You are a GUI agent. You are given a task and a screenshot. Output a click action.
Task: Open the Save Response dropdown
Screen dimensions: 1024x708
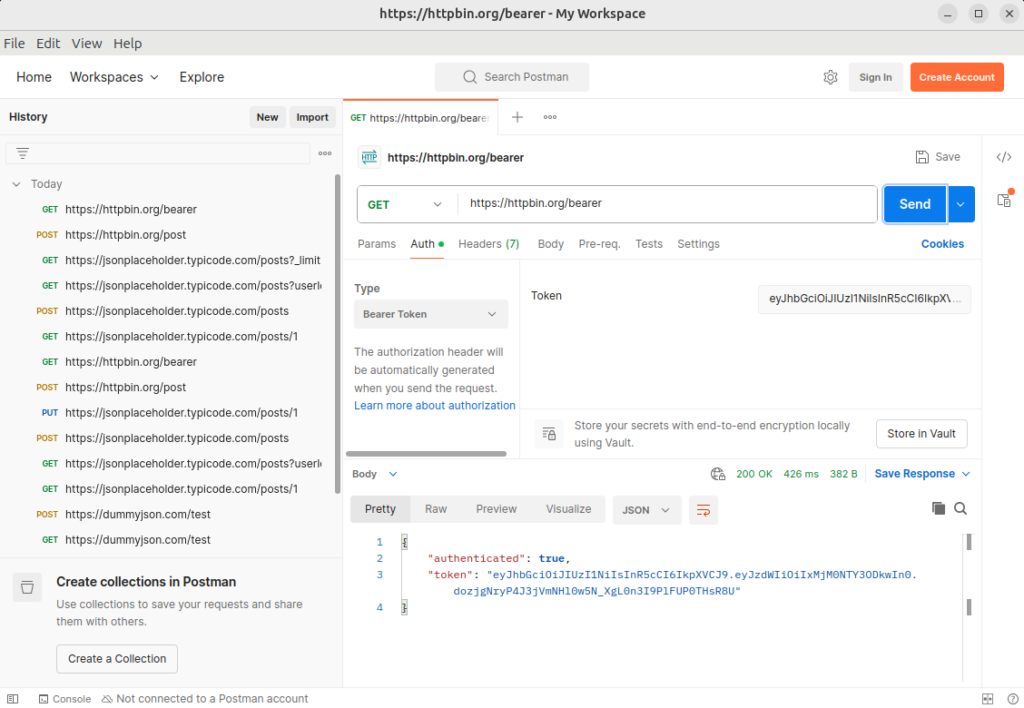pyautogui.click(x=922, y=474)
